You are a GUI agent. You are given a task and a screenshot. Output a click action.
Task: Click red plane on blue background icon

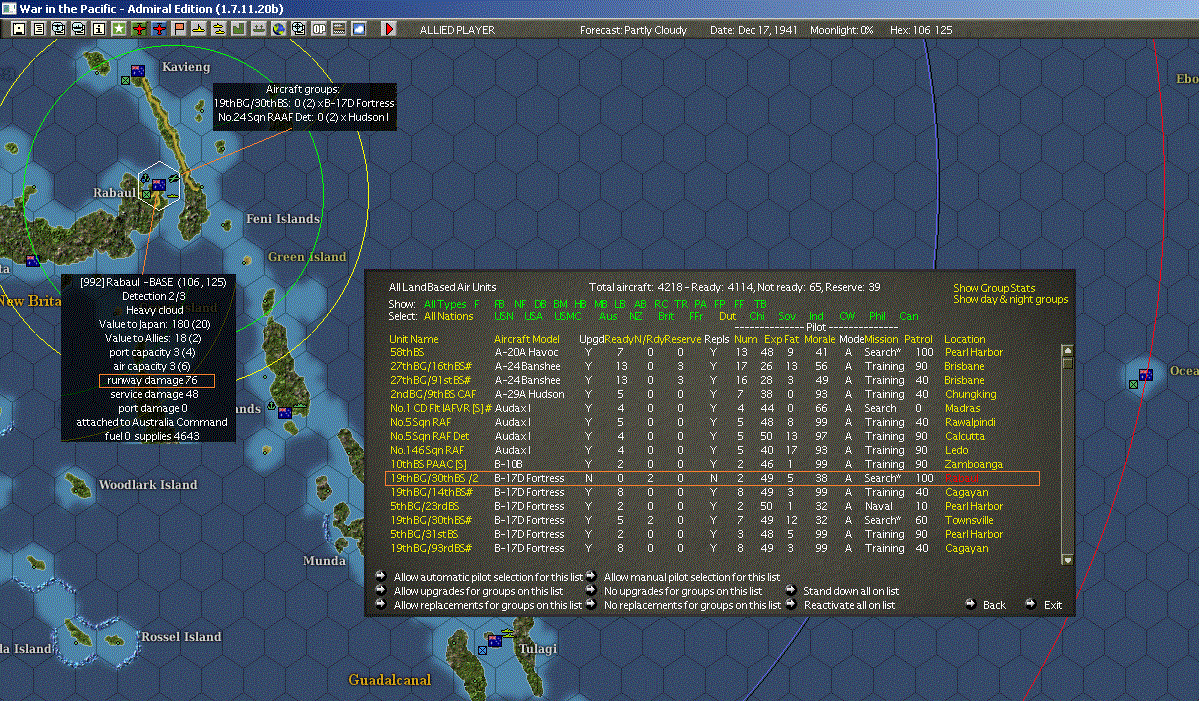click(x=159, y=29)
